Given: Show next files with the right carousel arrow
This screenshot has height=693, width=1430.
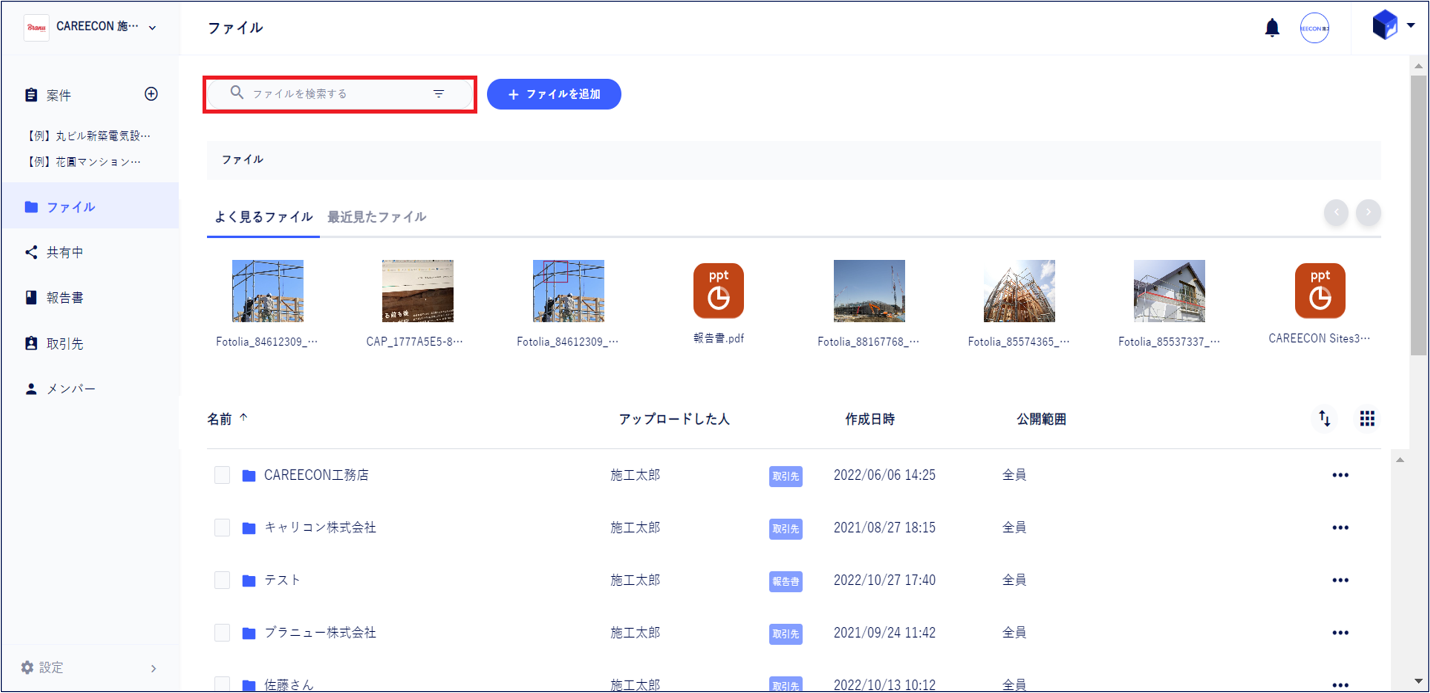Looking at the screenshot, I should tap(1368, 212).
